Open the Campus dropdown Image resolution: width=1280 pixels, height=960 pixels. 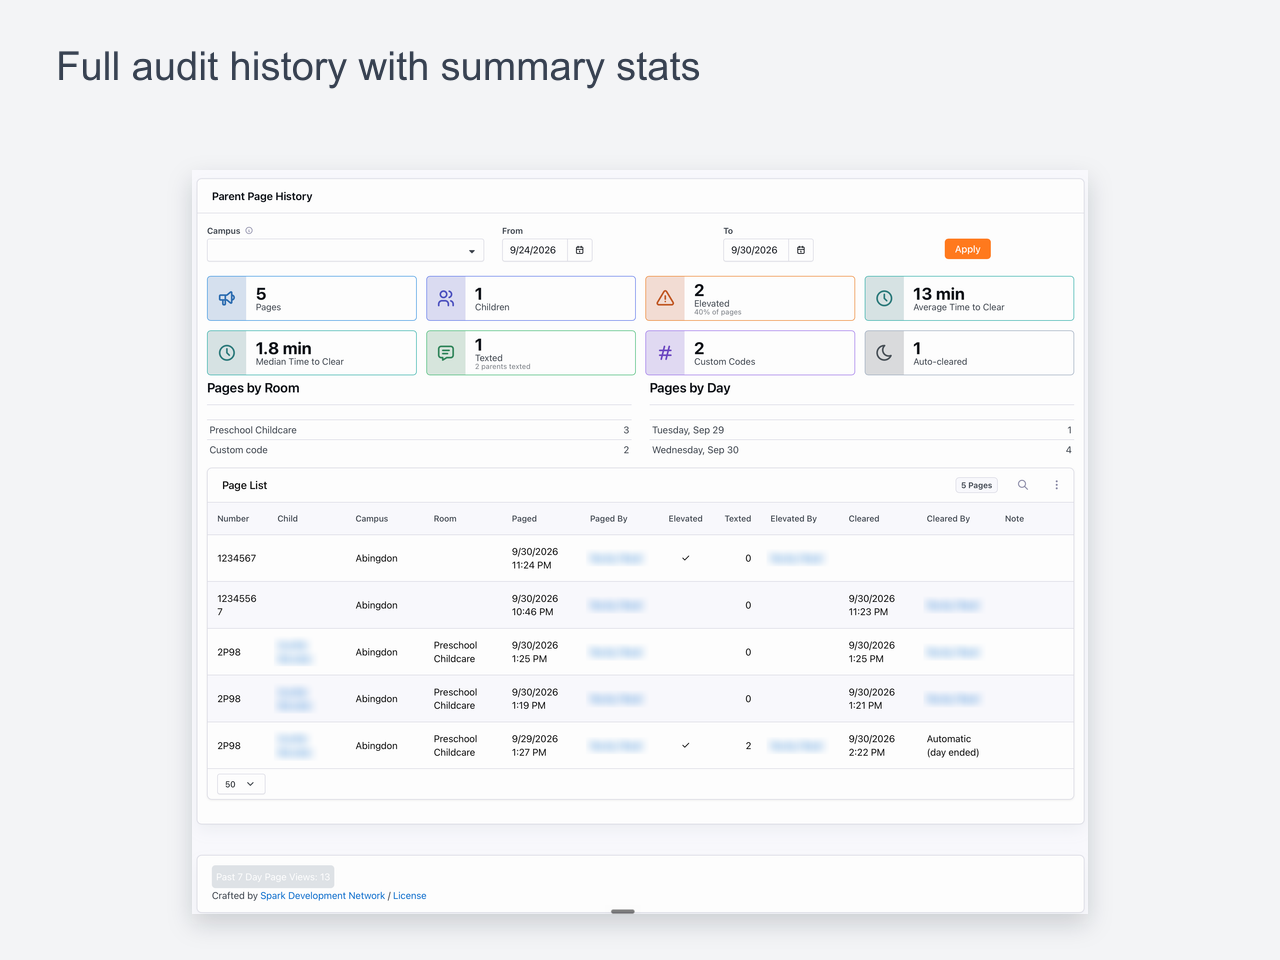345,250
